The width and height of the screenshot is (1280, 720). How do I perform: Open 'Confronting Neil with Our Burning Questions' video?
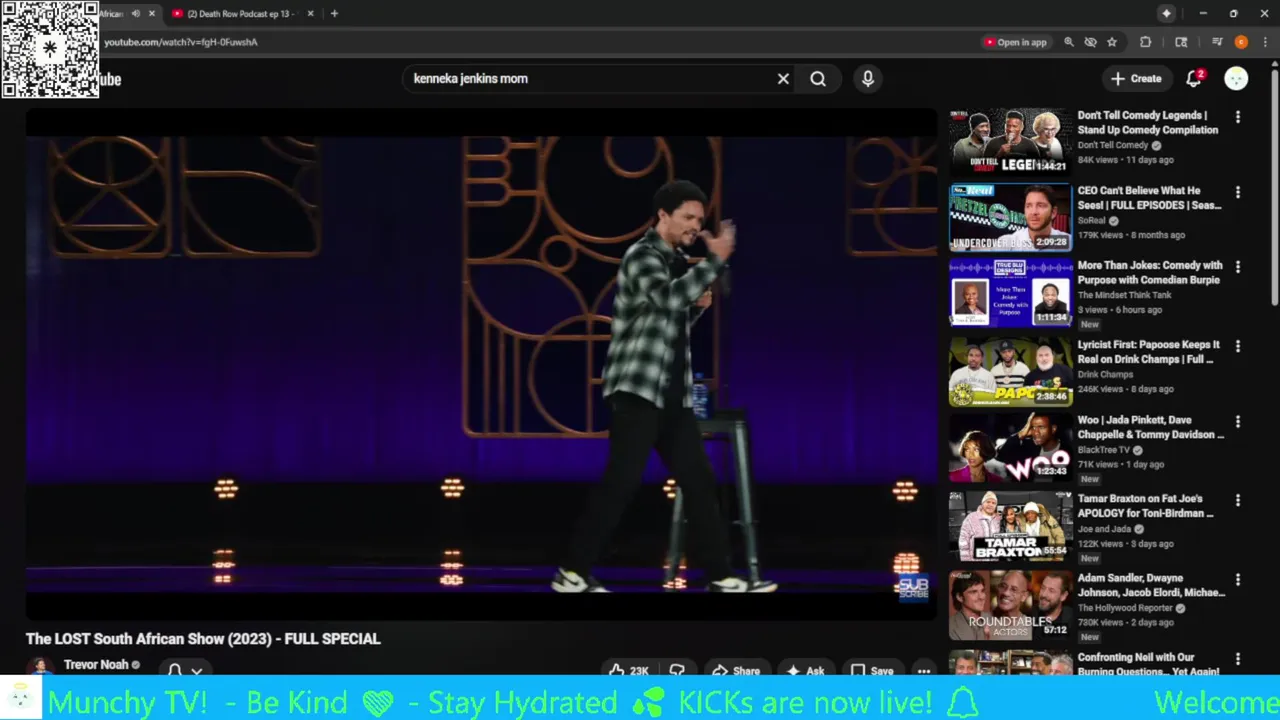[x=1149, y=664]
